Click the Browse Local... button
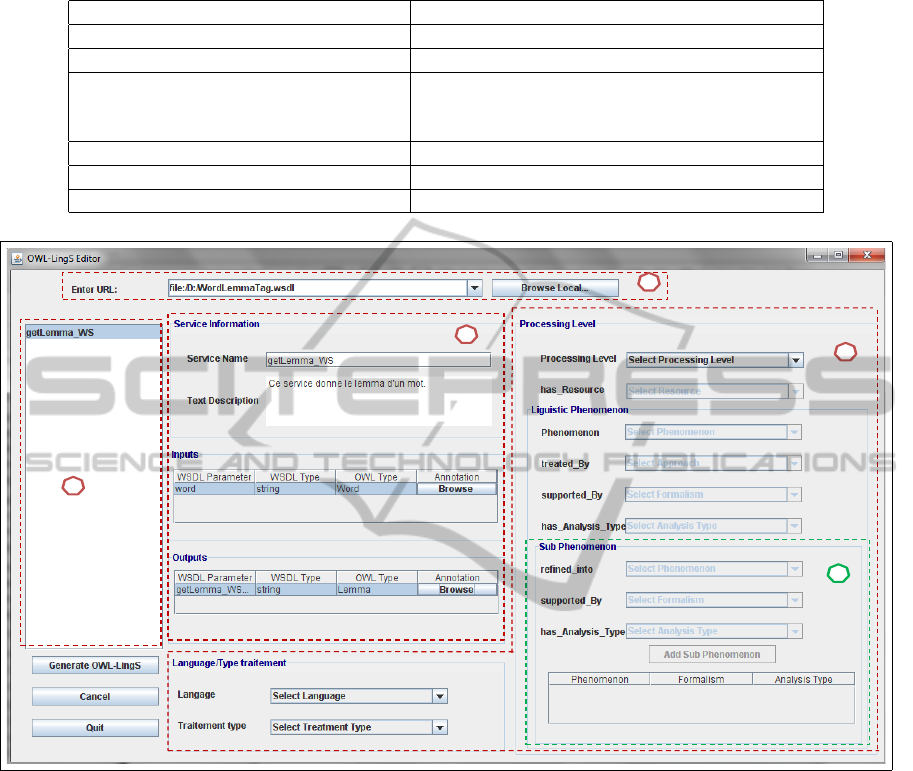 click(555, 288)
